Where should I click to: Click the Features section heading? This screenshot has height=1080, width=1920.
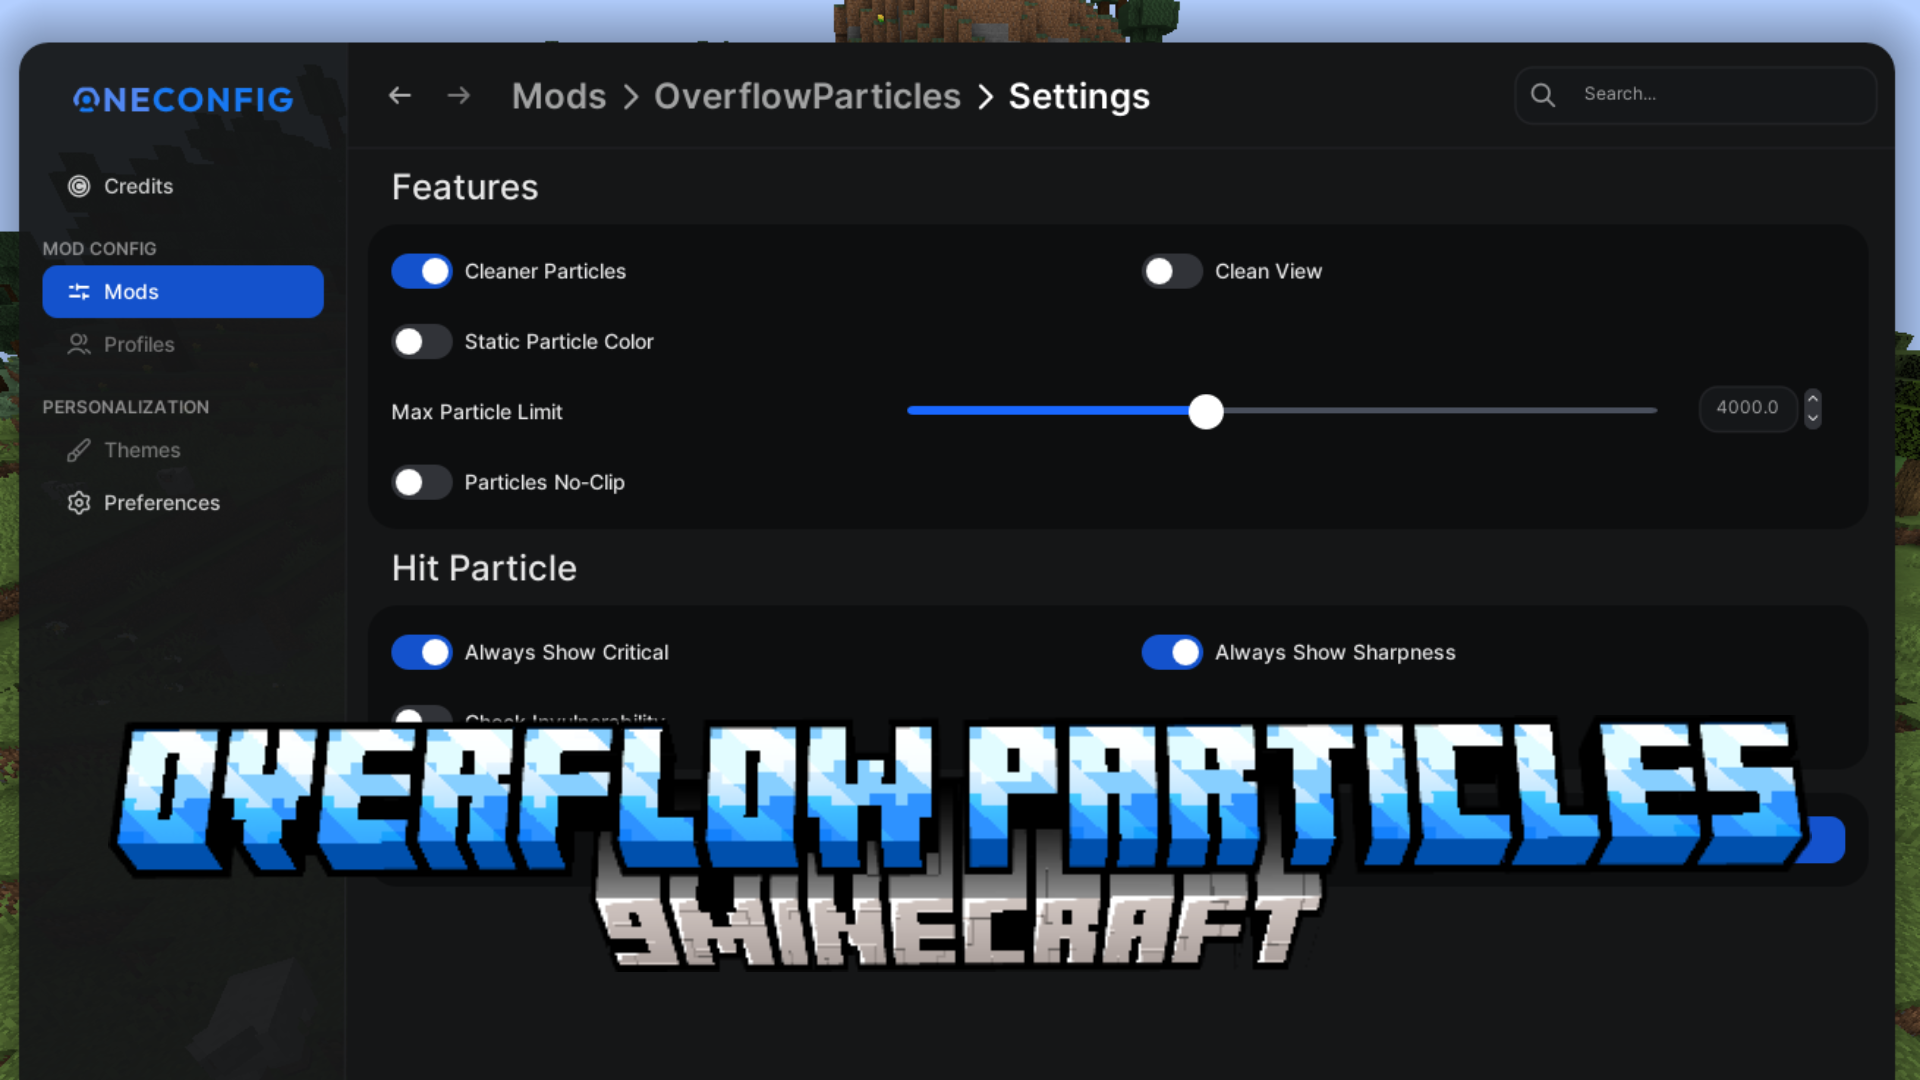tap(465, 188)
